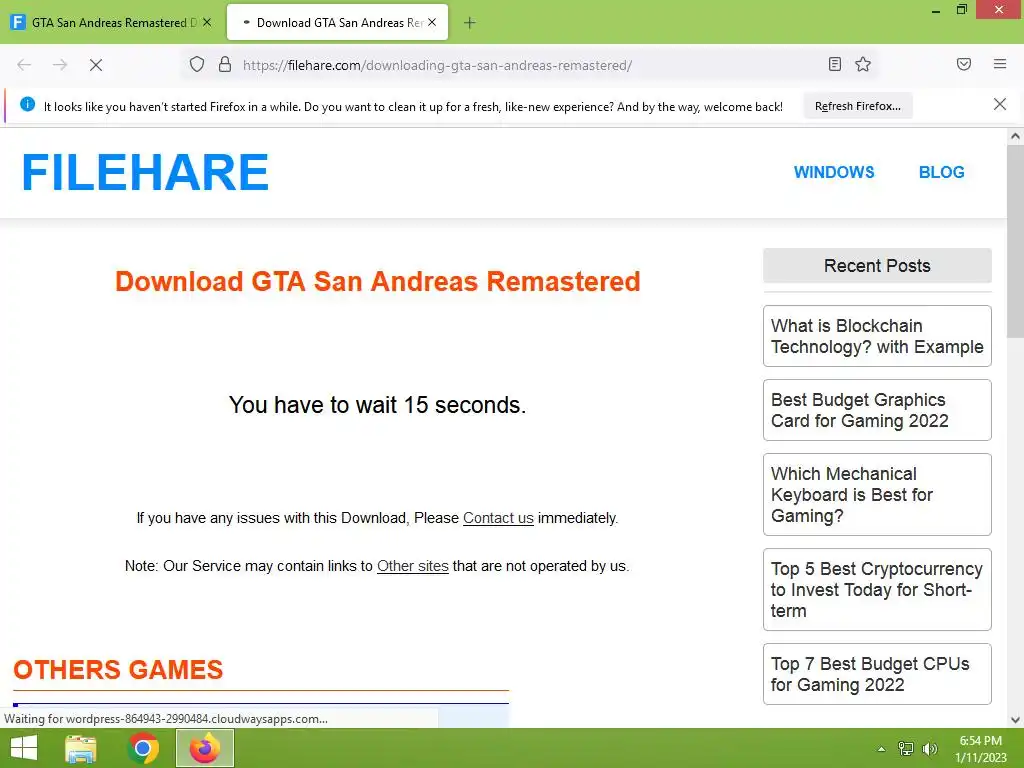
Task: Open Which Mechanical Keyboard is Best post
Action: [877, 494]
